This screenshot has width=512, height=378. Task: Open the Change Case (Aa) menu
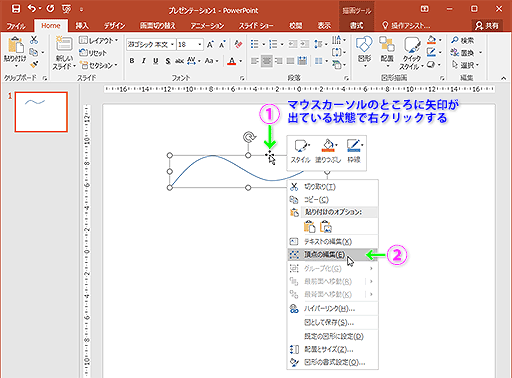pyautogui.click(x=211, y=61)
